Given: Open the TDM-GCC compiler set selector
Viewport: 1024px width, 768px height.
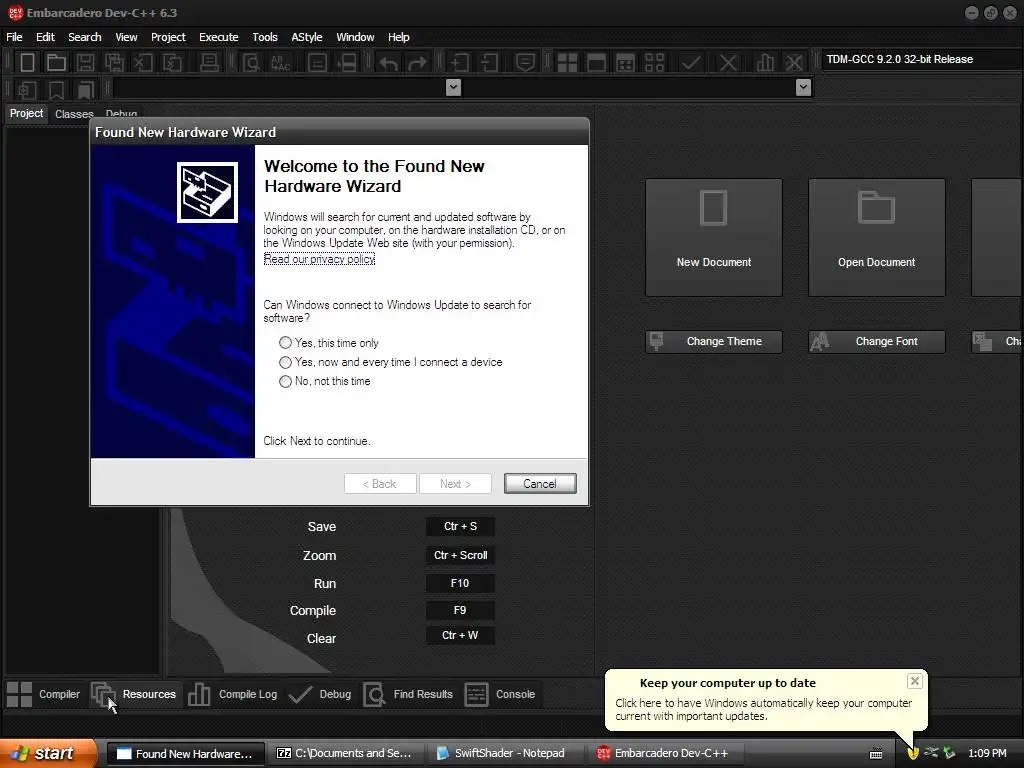Looking at the screenshot, I should coord(921,59).
